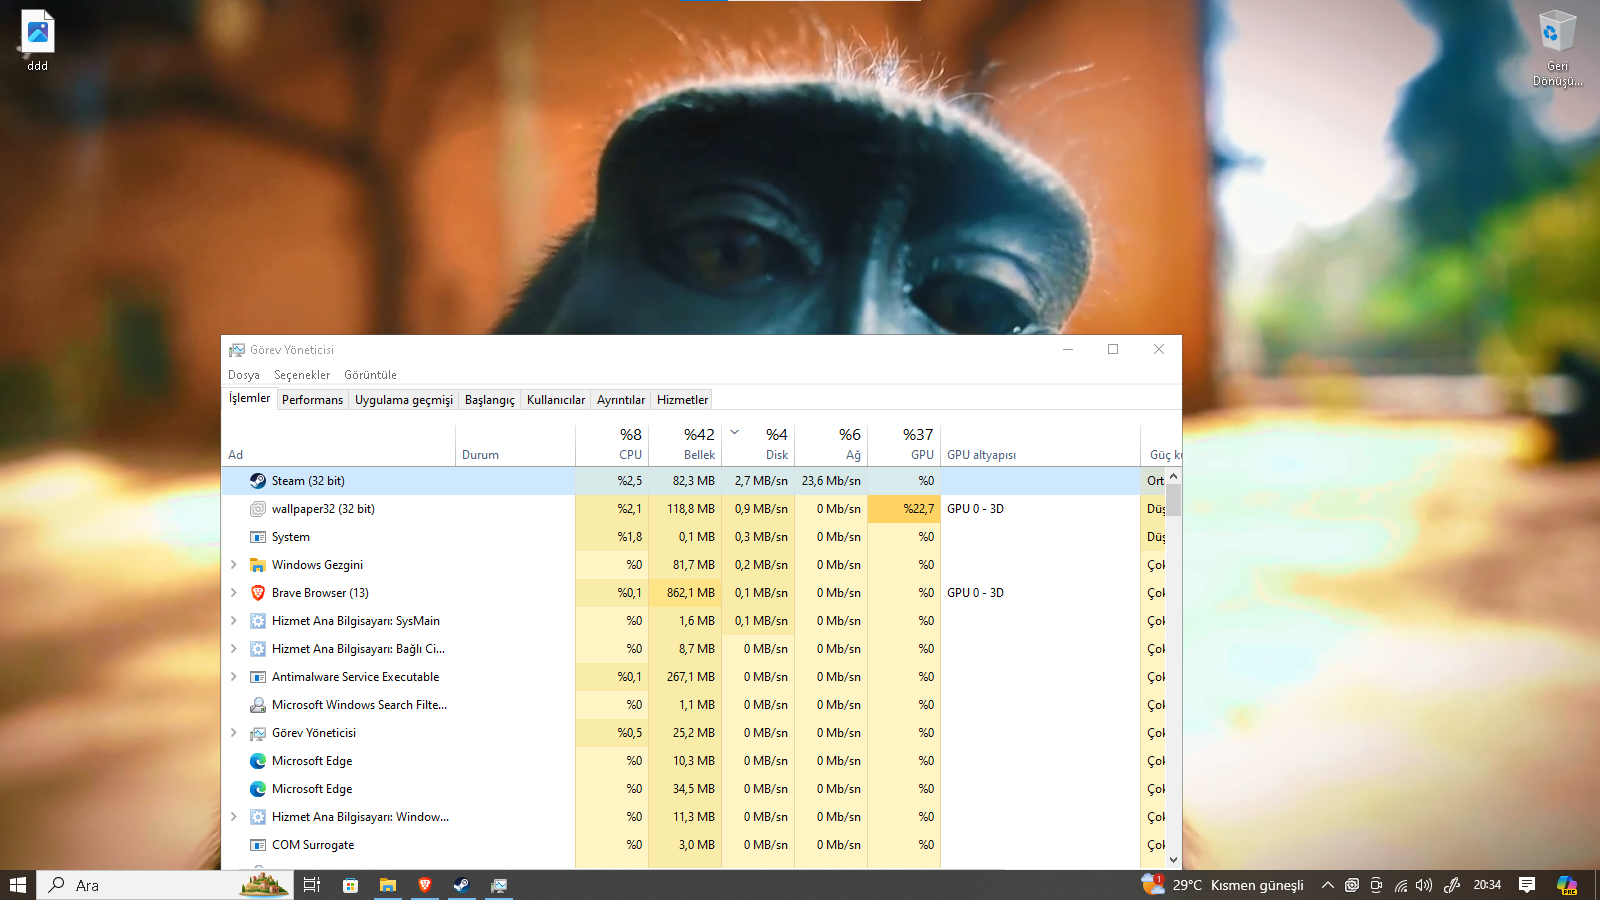Expand the Windows Gezgini process group
This screenshot has width=1600, height=900.
pos(234,565)
